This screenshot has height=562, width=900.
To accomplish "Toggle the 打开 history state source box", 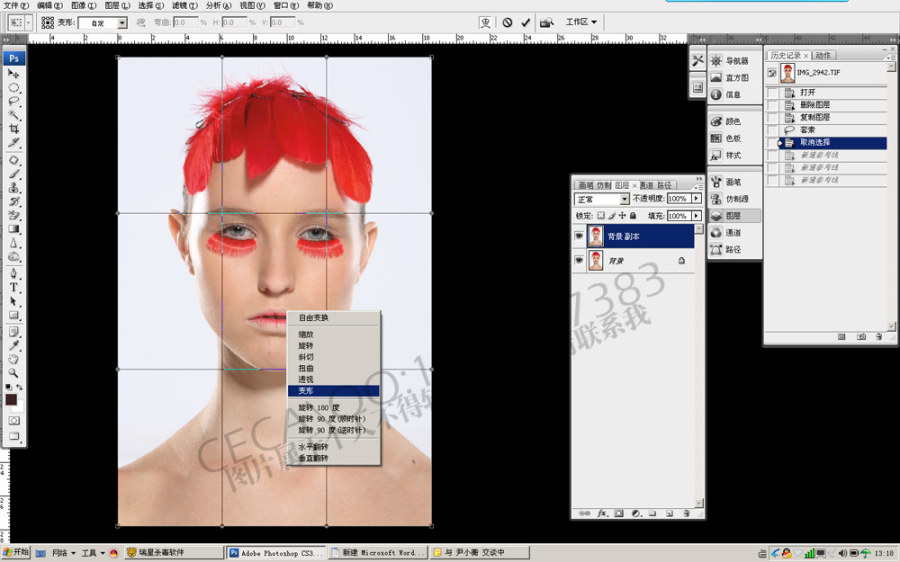I will point(773,92).
